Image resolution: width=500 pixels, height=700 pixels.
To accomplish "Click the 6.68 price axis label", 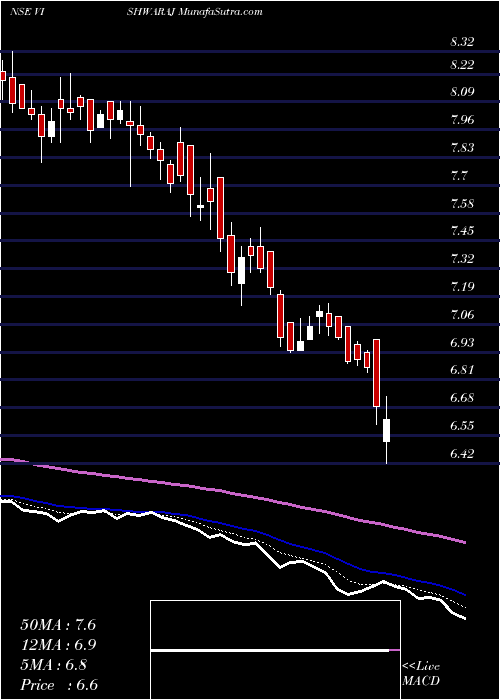I will tap(462, 398).
